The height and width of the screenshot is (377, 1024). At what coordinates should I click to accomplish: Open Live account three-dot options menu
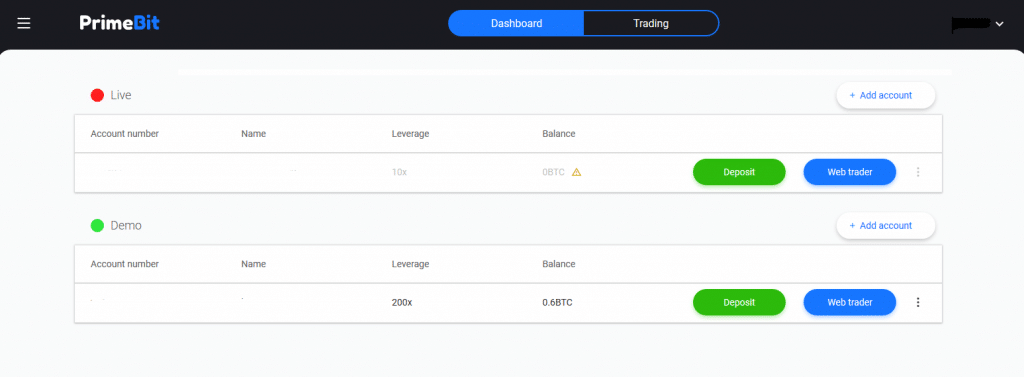(x=918, y=172)
